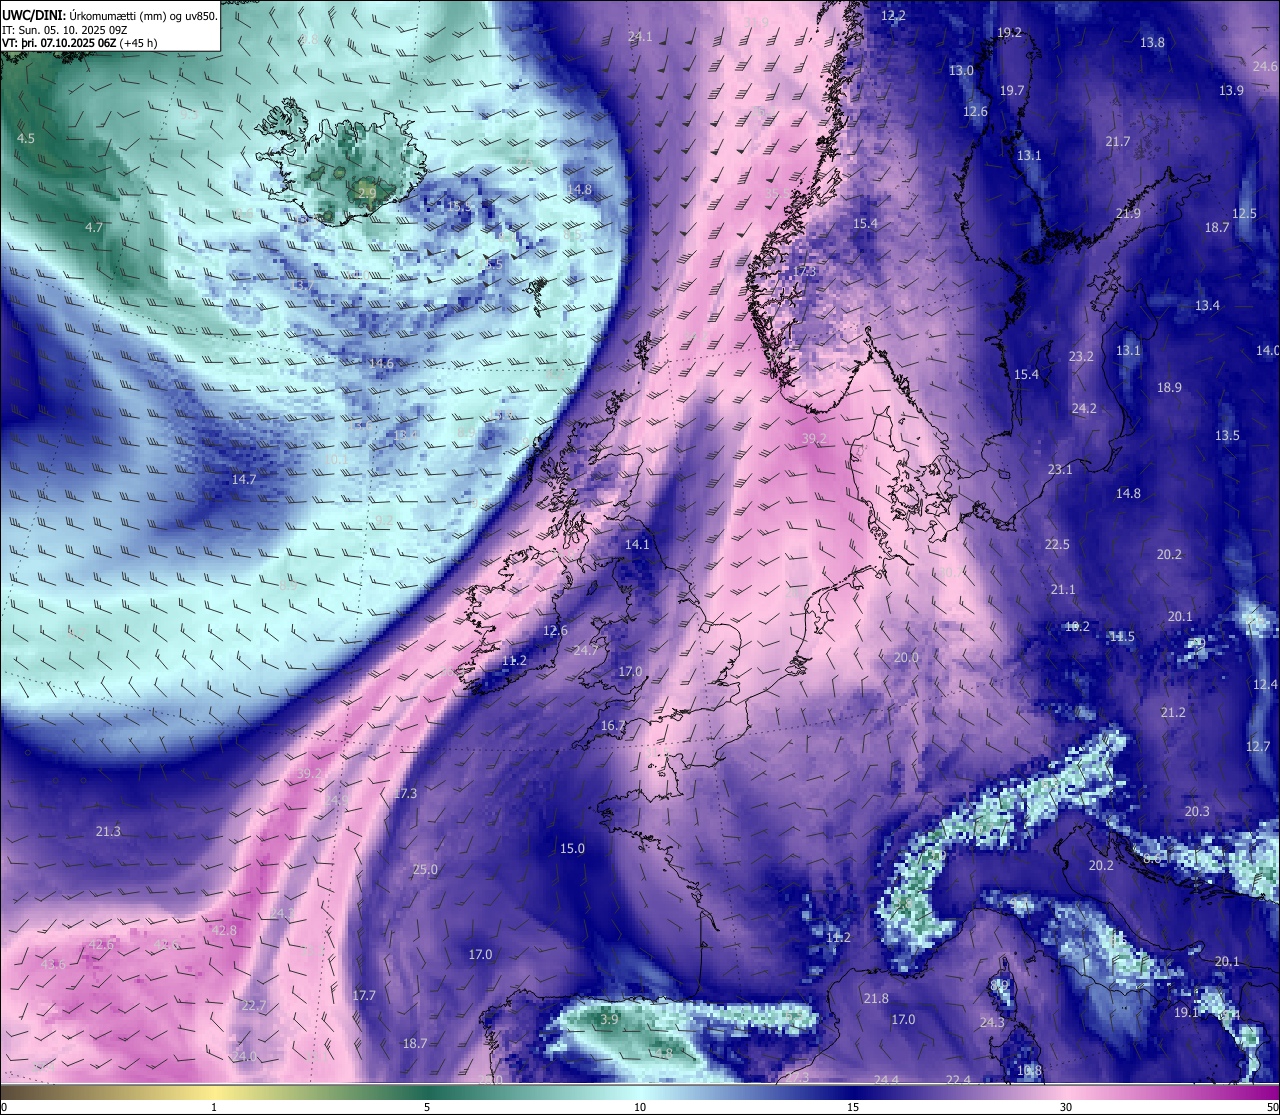
Task: Click the '24.3' value on the map
Action: (x=992, y=1023)
